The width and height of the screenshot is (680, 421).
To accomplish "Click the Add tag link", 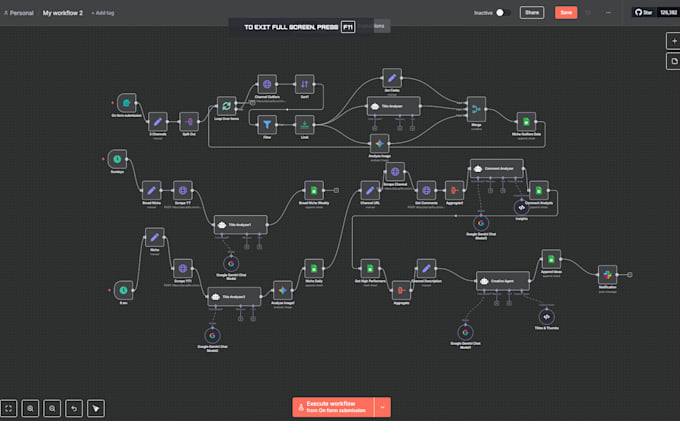I will [x=103, y=13].
